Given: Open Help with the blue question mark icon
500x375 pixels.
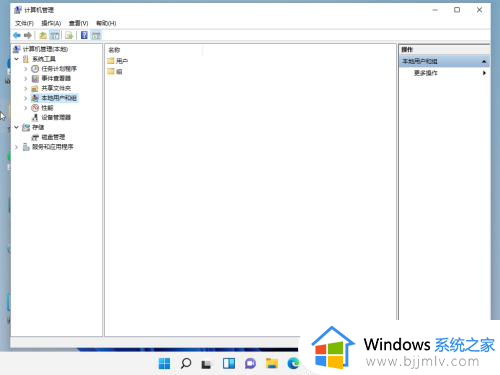Looking at the screenshot, I should point(84,35).
